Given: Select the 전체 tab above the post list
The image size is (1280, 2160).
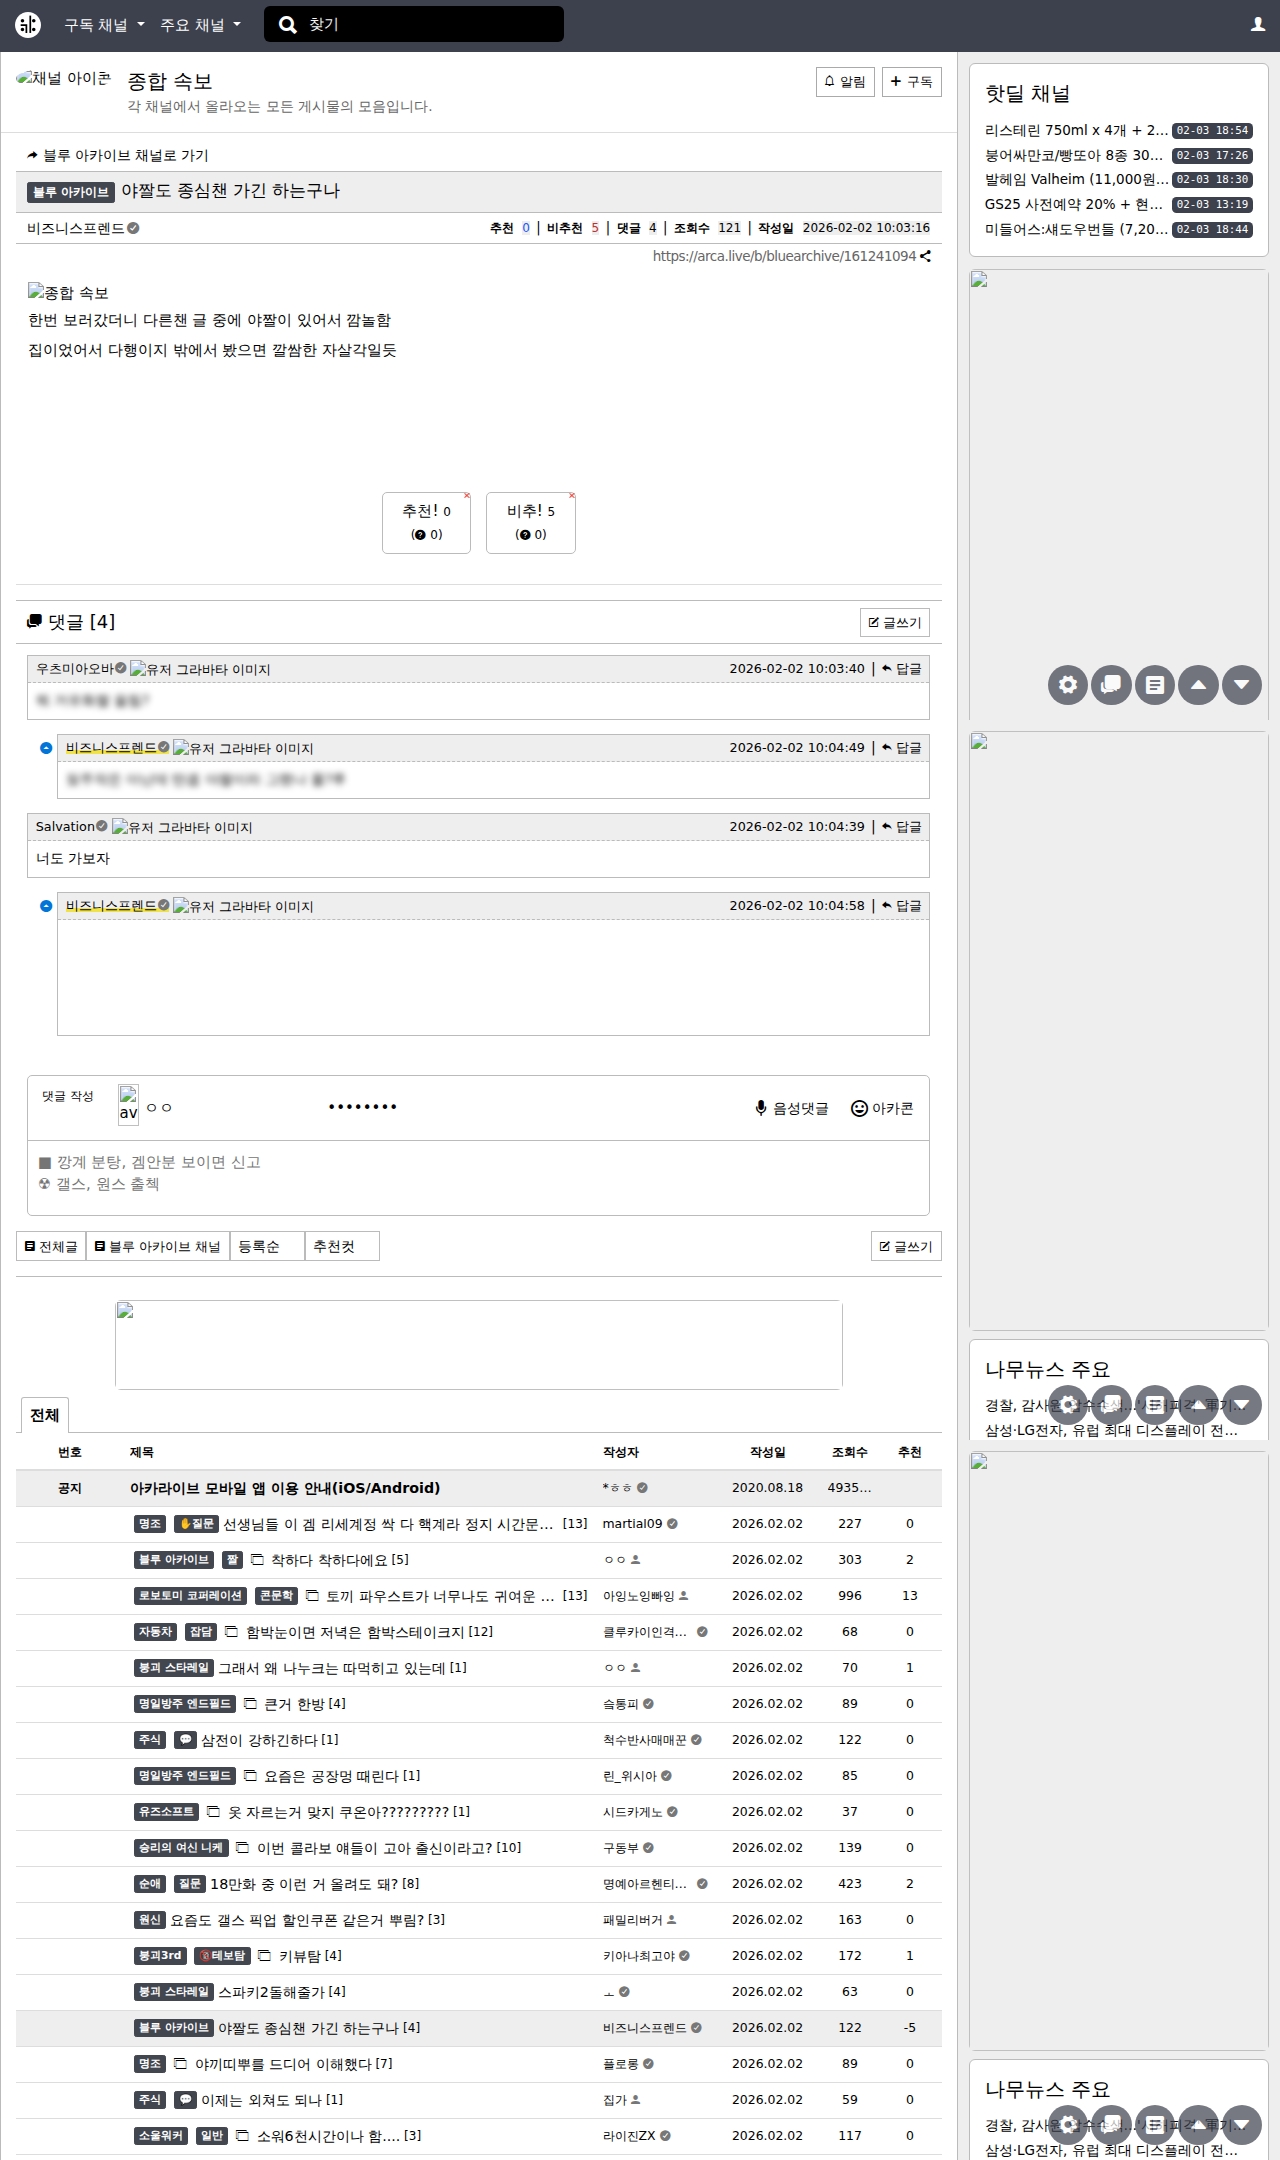Looking at the screenshot, I should click(x=44, y=1415).
